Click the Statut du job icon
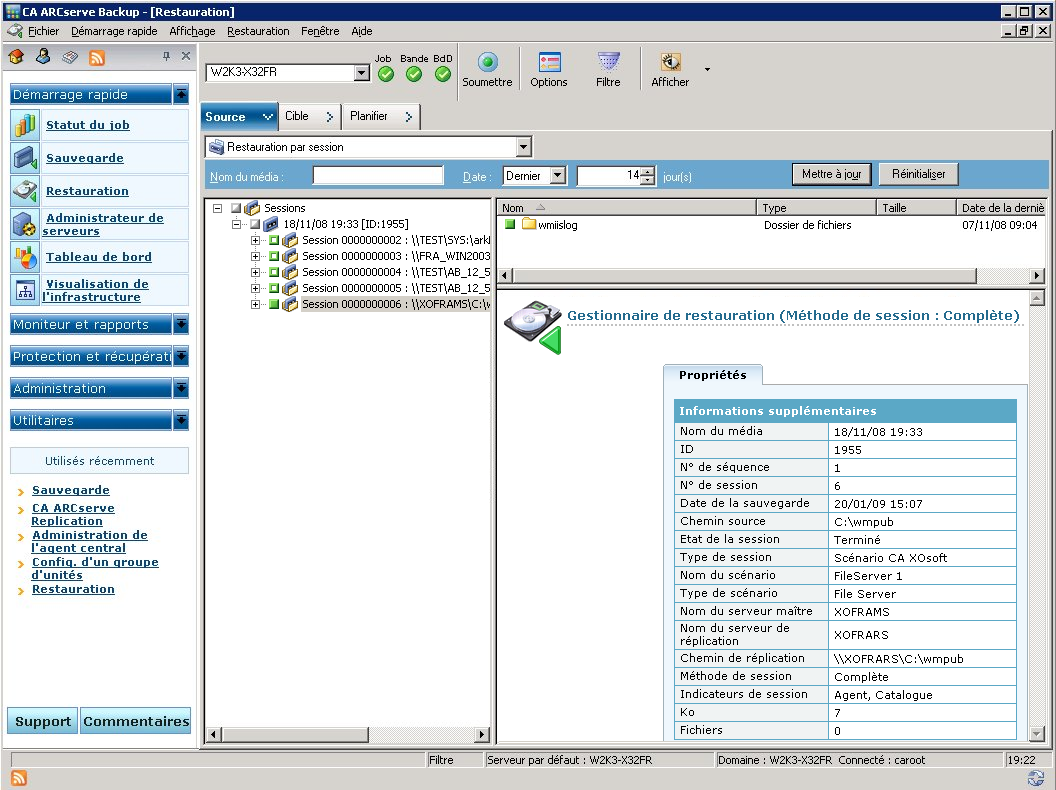Screen dimensions: 1056x790 26,125
